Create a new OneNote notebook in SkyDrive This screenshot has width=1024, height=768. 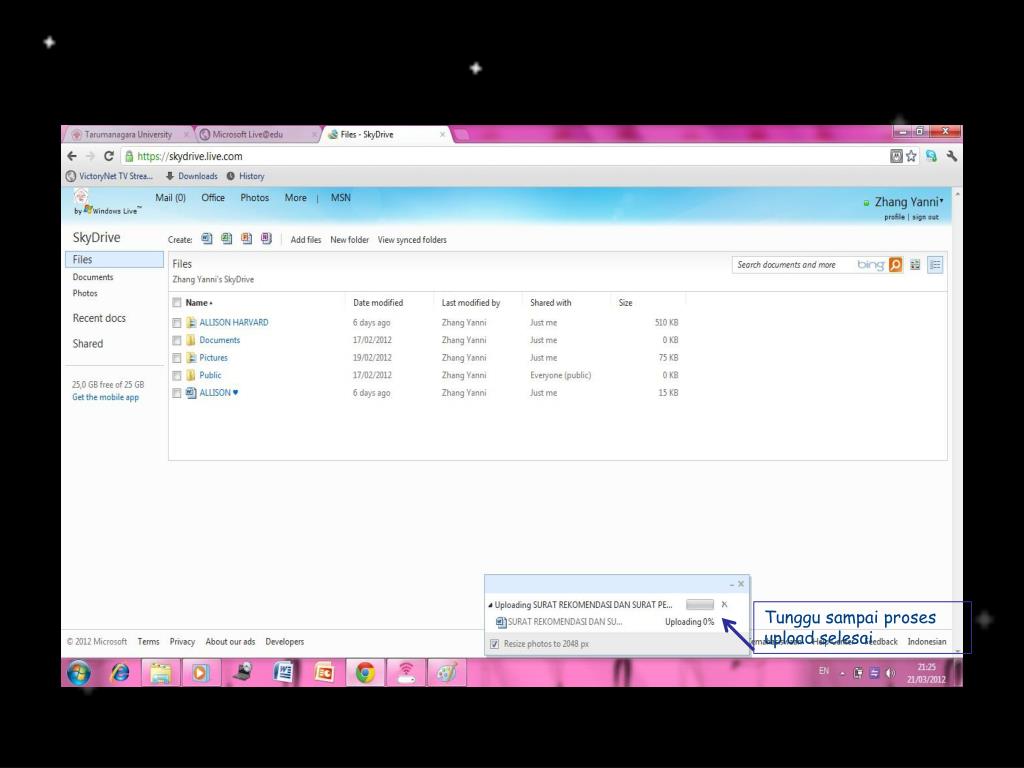(x=266, y=239)
